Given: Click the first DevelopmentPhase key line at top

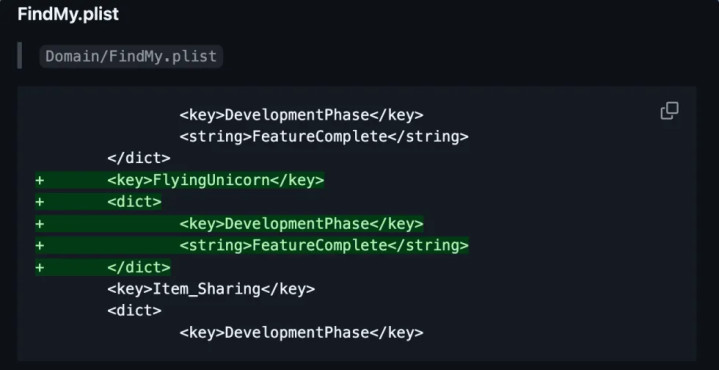Looking at the screenshot, I should coord(301,115).
